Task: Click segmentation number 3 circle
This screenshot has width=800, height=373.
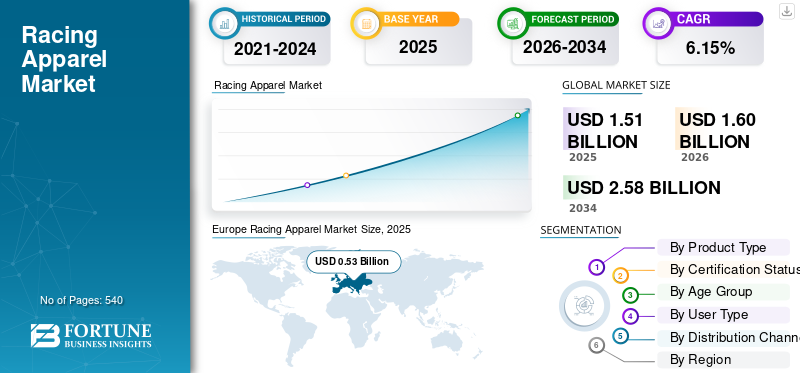Action: [x=631, y=295]
